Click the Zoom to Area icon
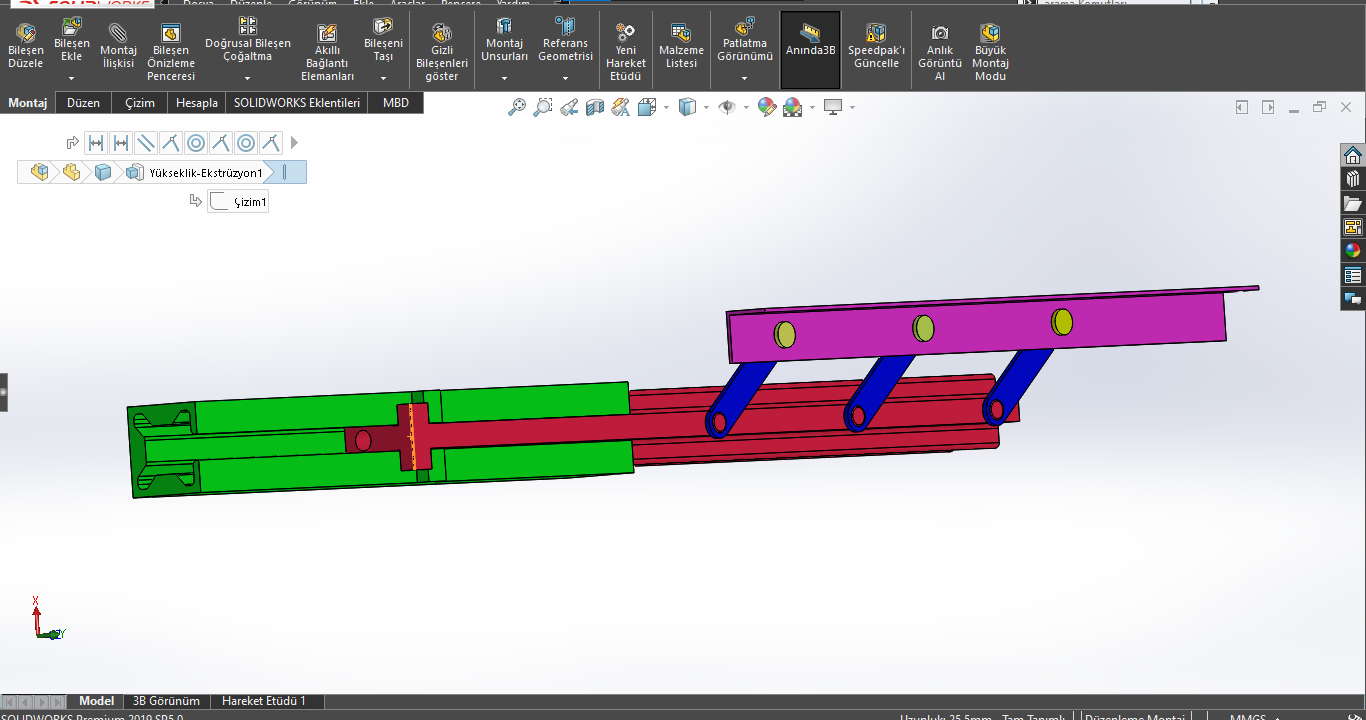Image resolution: width=1366 pixels, height=720 pixels. (x=543, y=107)
